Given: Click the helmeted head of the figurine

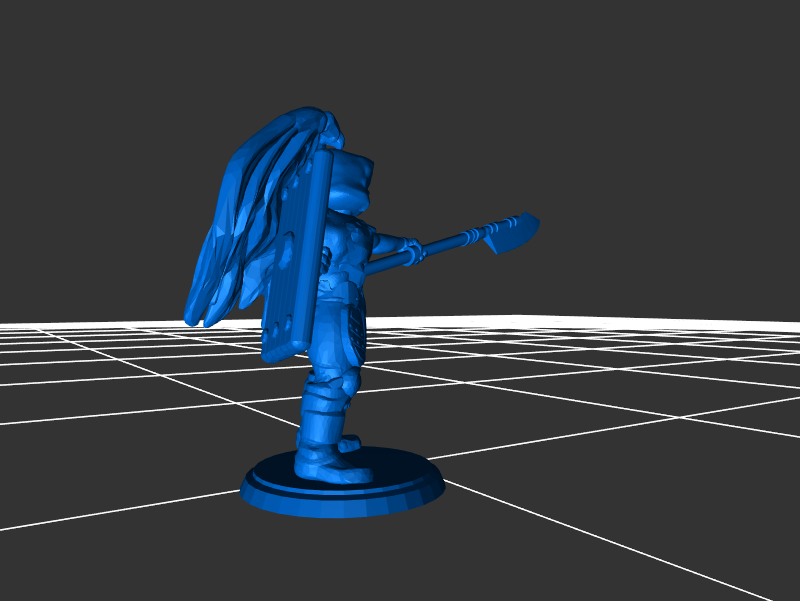Looking at the screenshot, I should pyautogui.click(x=352, y=180).
